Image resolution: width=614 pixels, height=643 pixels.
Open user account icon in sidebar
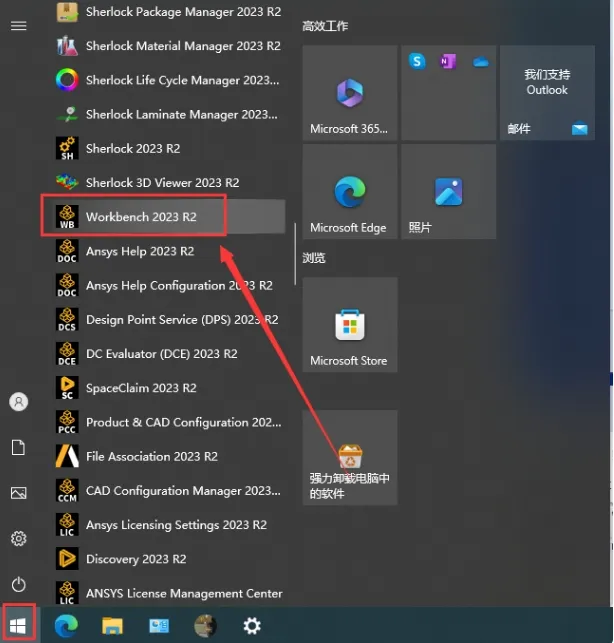tap(18, 402)
